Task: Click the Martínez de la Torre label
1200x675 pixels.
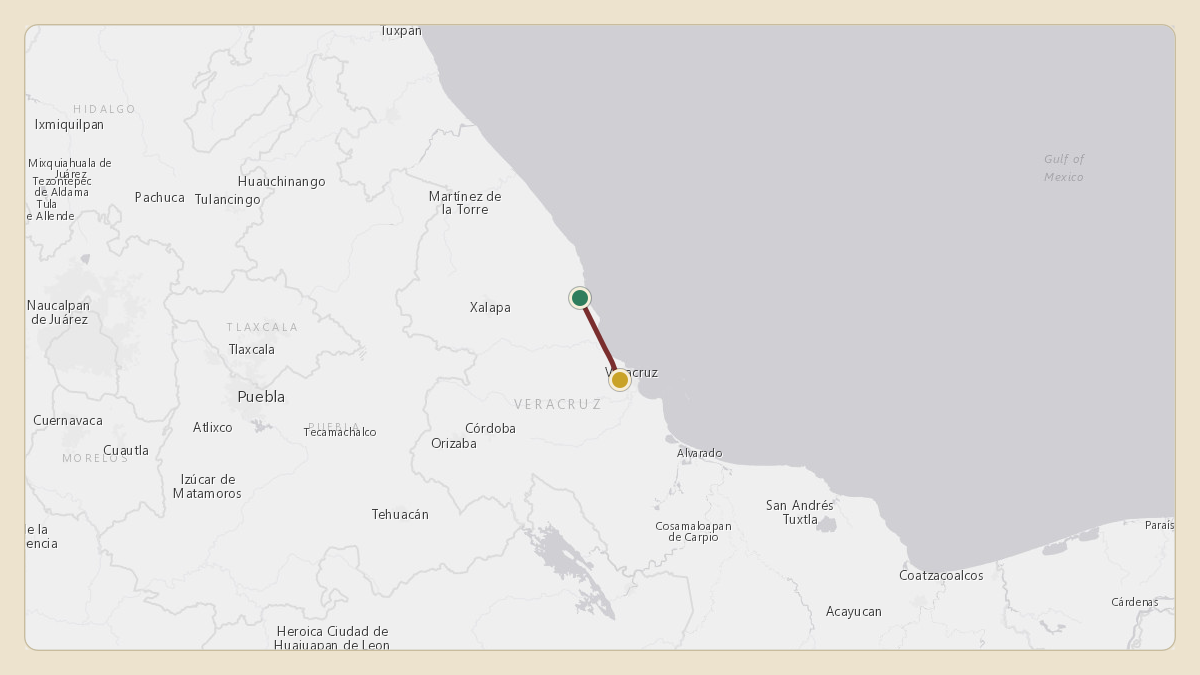Action: point(465,203)
